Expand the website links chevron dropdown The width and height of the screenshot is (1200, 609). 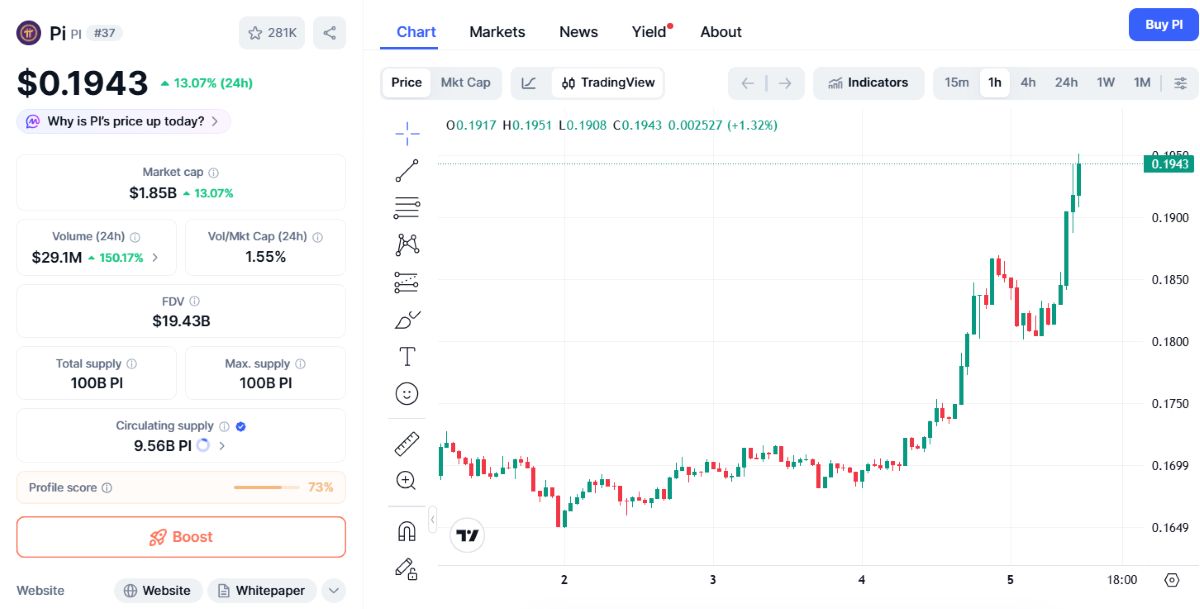pyautogui.click(x=334, y=591)
